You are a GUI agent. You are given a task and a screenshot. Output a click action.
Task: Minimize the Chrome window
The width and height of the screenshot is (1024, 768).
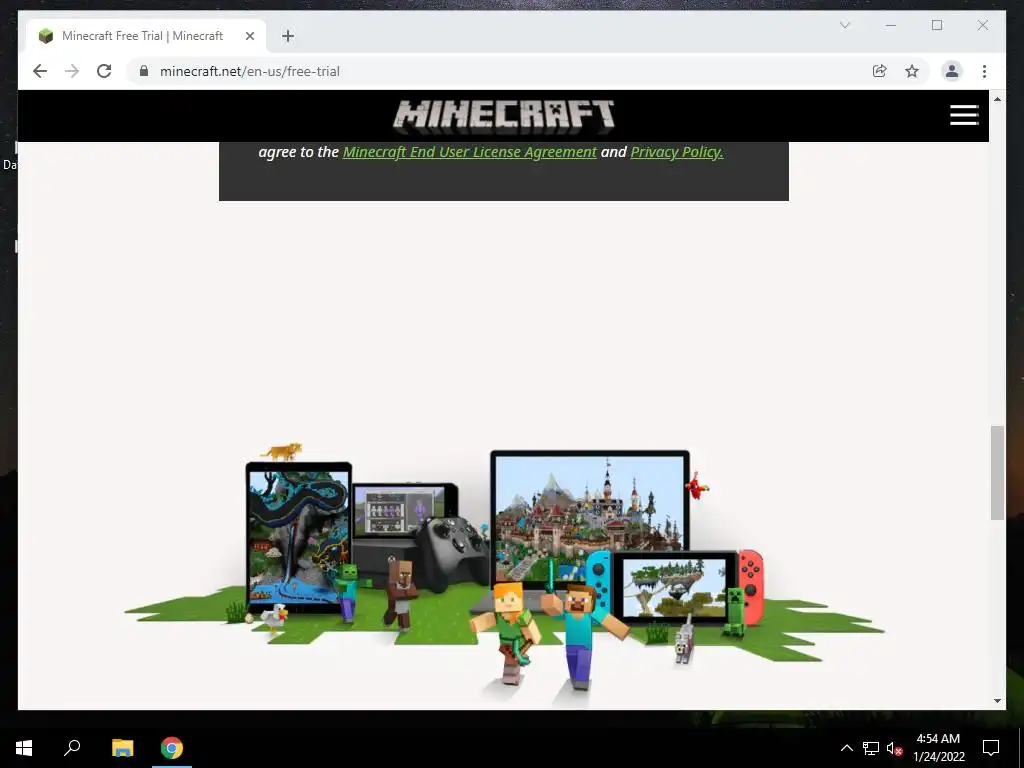[x=891, y=25]
